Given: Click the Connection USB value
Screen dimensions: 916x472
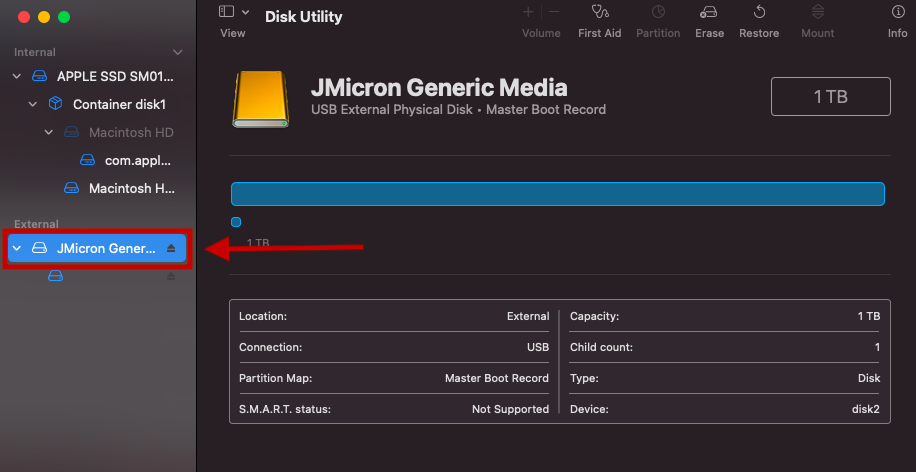Looking at the screenshot, I should [x=538, y=348].
